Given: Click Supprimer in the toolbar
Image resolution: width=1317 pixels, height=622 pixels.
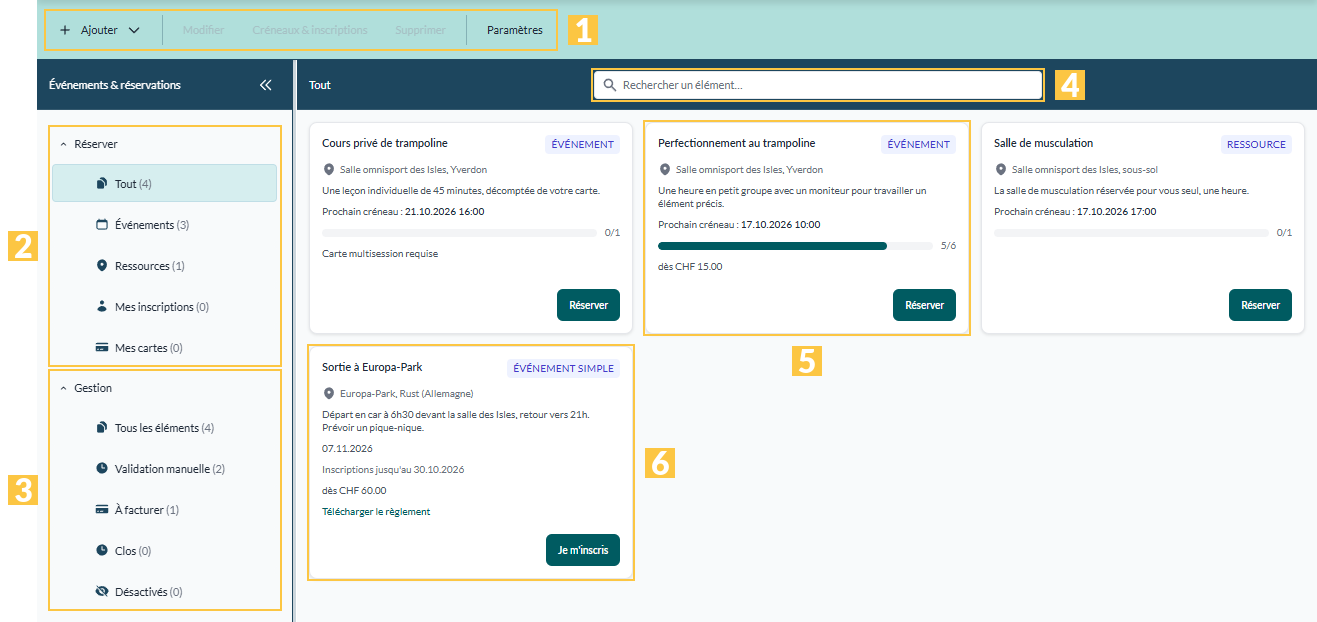Looking at the screenshot, I should pyautogui.click(x=420, y=30).
